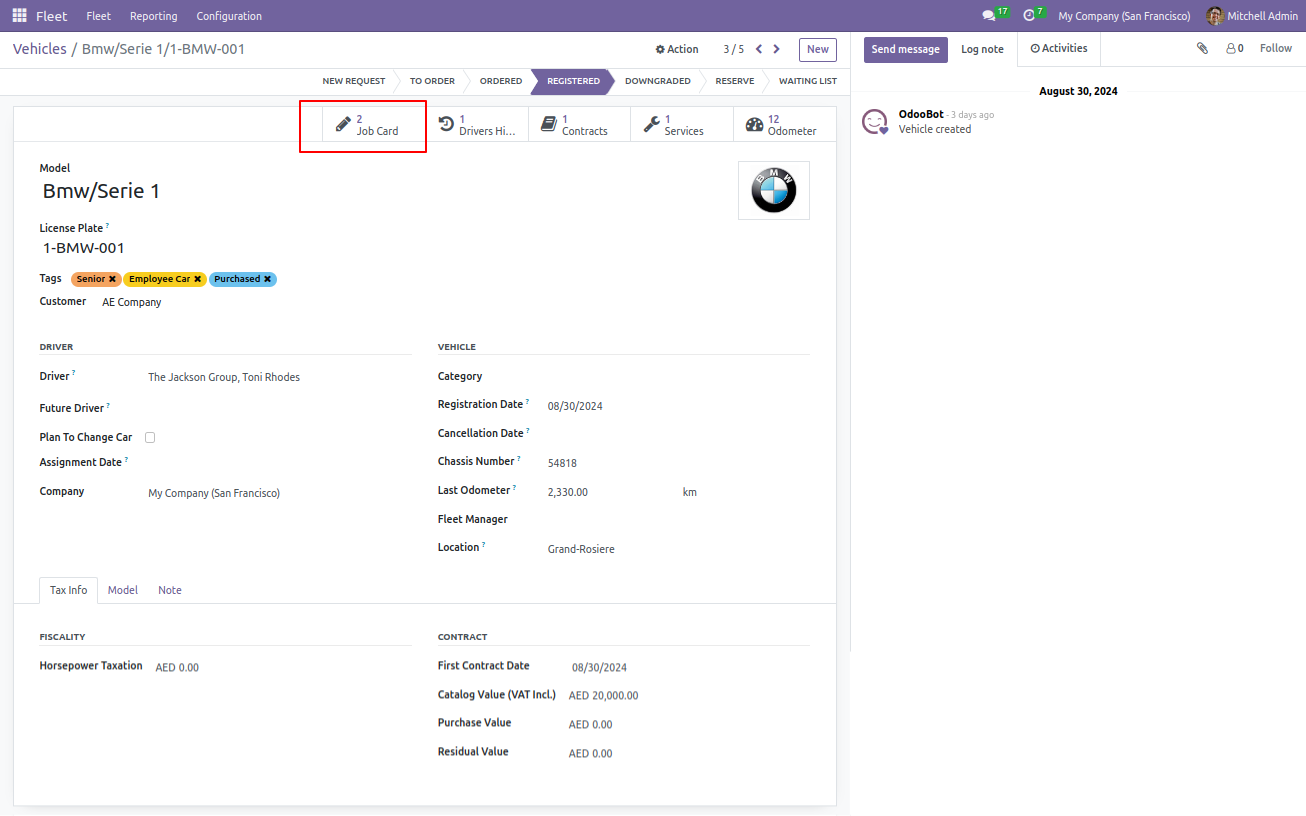Screen dimensions: 1306x816
Task: Go to previous record arrow
Action: pyautogui.click(x=759, y=49)
